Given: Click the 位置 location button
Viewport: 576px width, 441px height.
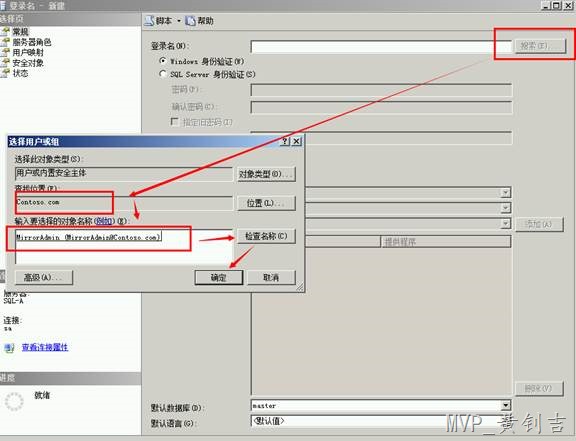Looking at the screenshot, I should pos(266,203).
